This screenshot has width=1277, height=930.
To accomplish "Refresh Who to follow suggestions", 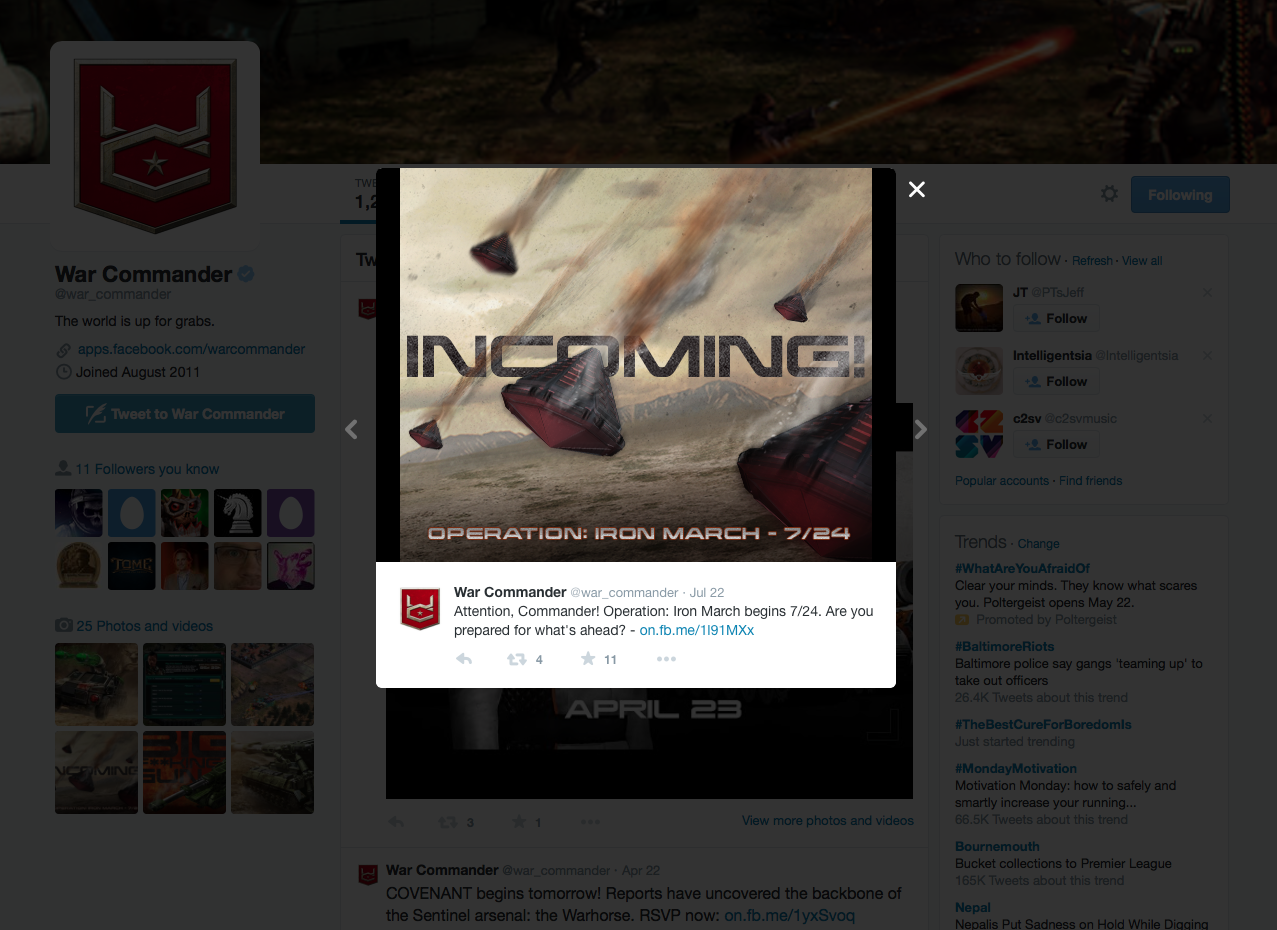I will (x=1092, y=261).
